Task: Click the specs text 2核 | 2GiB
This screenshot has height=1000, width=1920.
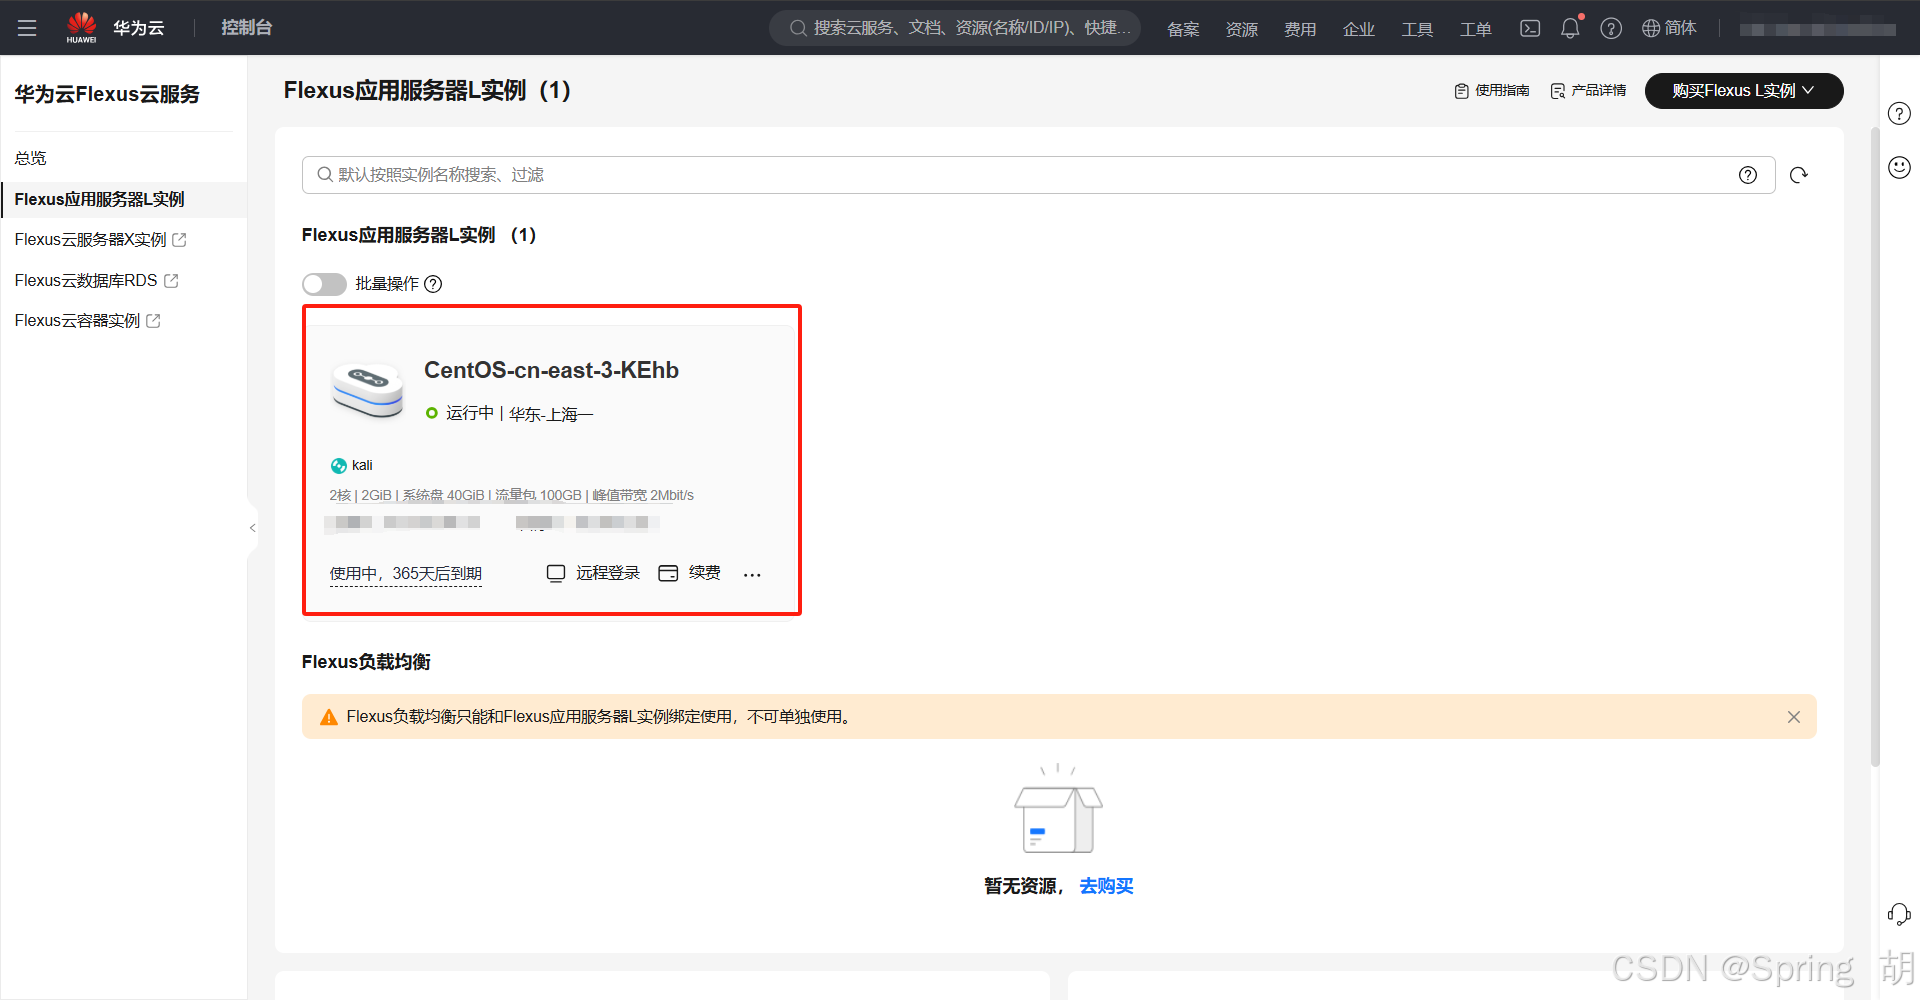Action: pyautogui.click(x=360, y=496)
